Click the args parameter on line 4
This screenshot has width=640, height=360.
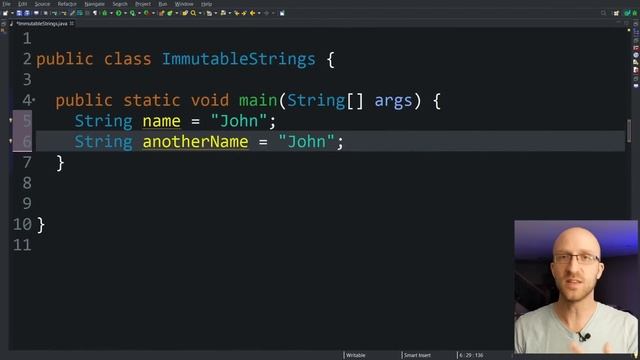point(393,100)
